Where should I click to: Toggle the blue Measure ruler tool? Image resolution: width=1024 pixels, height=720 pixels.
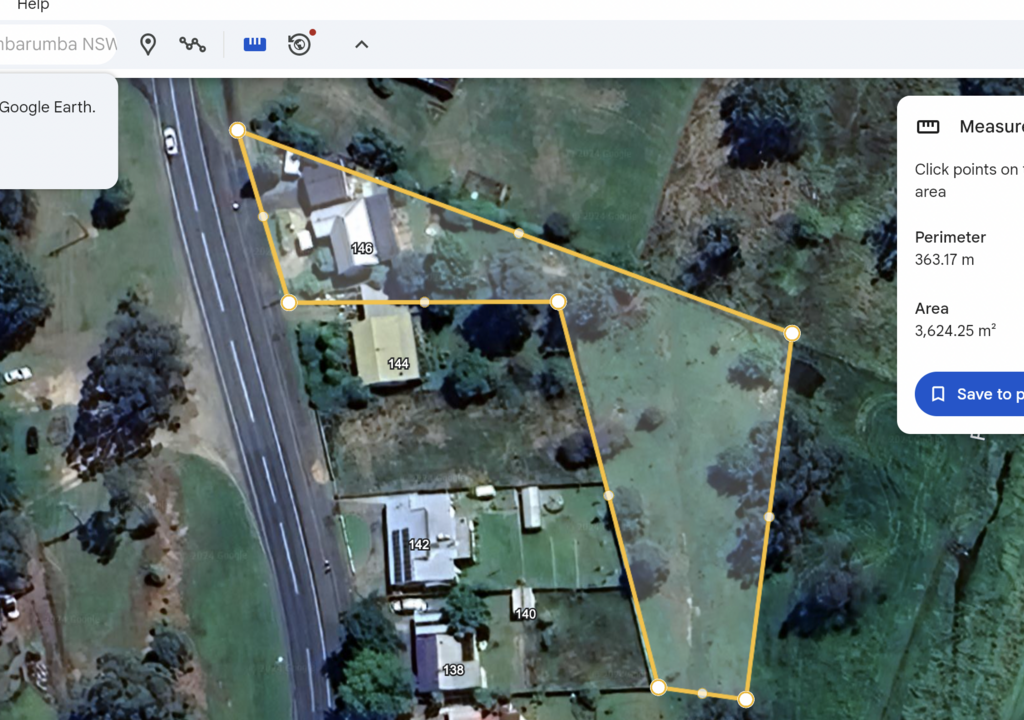pyautogui.click(x=255, y=44)
